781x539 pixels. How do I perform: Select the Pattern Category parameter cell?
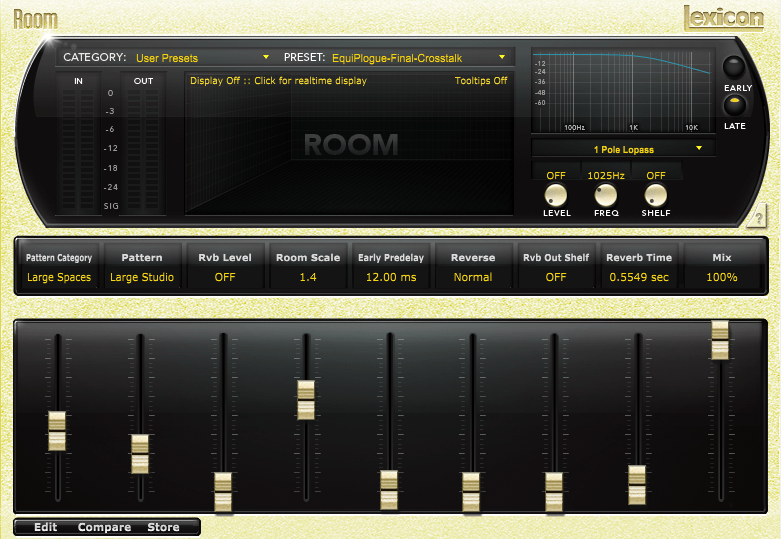pyautogui.click(x=59, y=267)
